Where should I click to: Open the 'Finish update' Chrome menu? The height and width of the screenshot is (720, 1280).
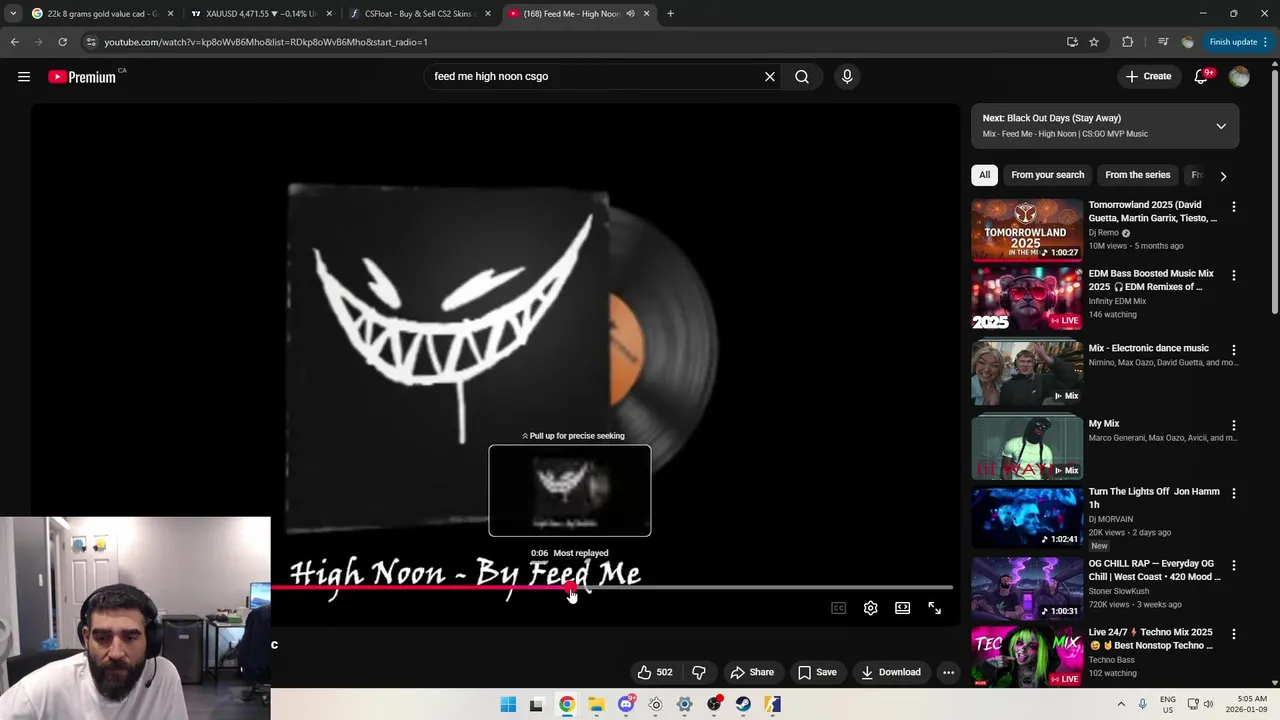click(1238, 42)
